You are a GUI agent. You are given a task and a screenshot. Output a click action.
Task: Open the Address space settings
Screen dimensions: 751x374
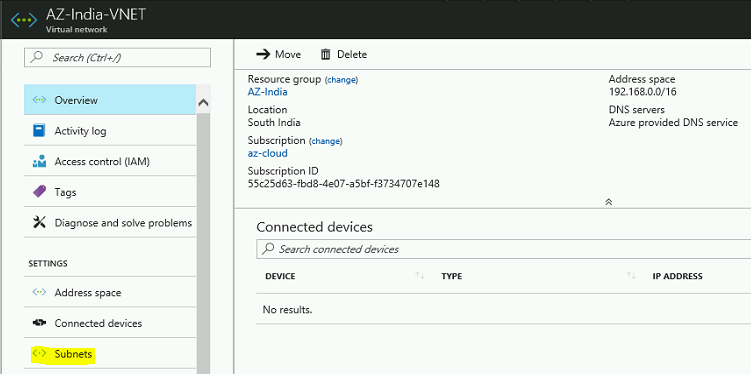coord(110,292)
